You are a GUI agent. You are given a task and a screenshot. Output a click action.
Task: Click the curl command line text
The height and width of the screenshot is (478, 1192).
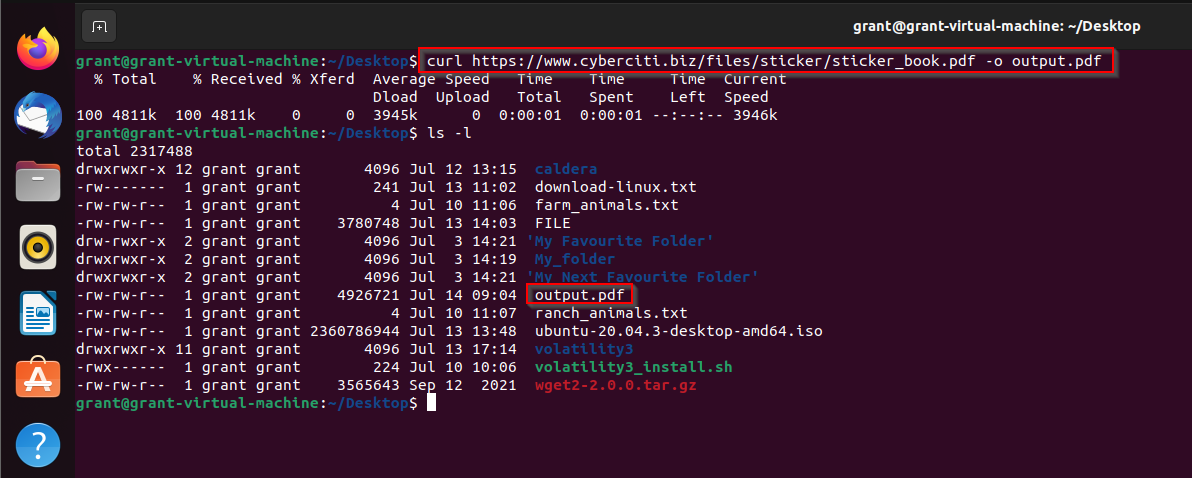pos(763,61)
